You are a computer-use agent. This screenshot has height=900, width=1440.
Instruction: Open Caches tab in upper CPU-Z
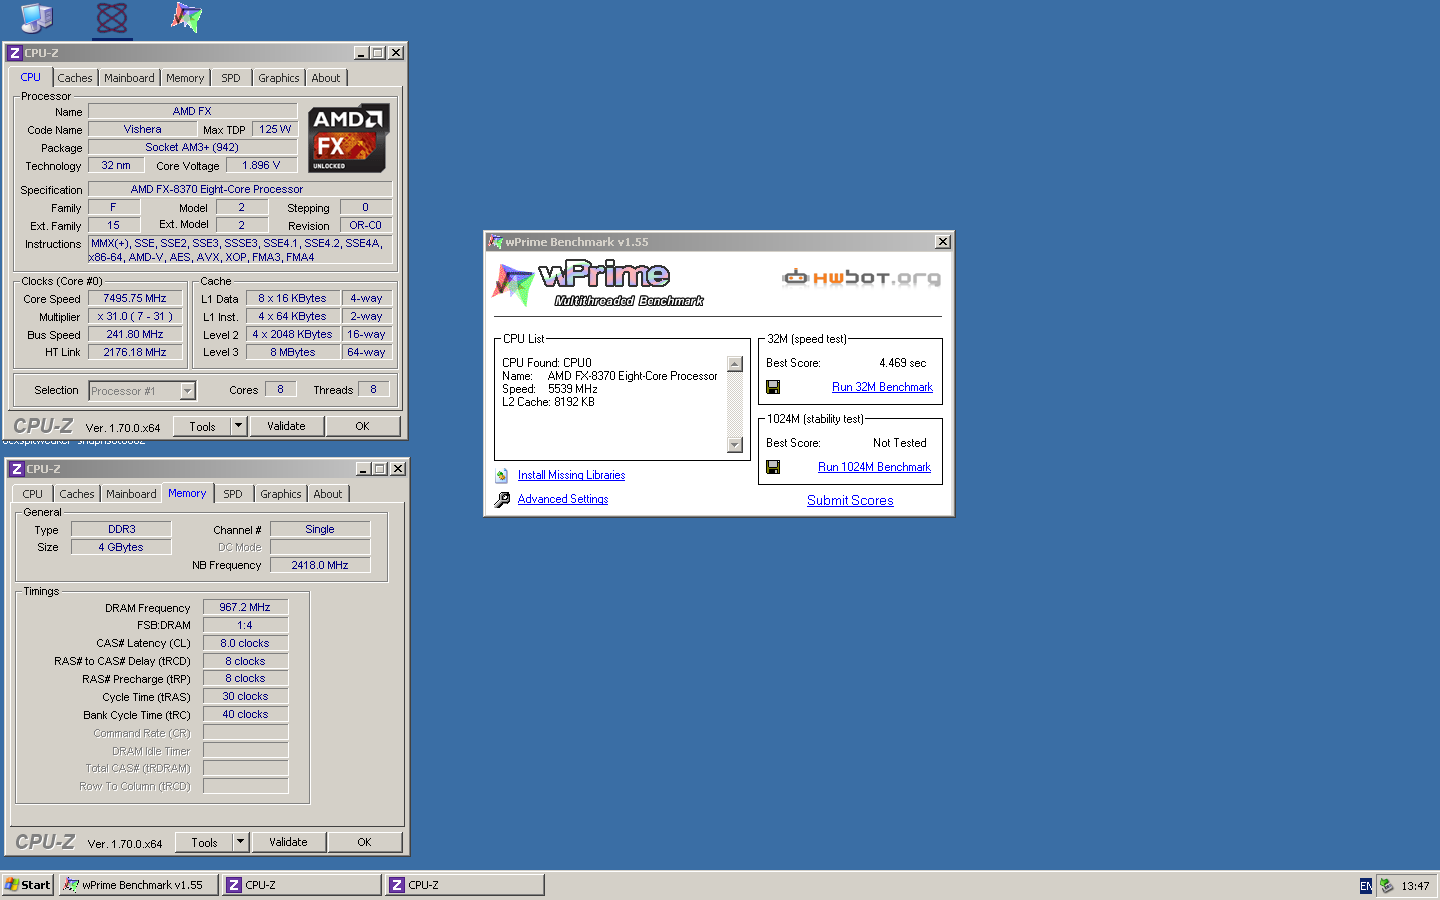[75, 78]
